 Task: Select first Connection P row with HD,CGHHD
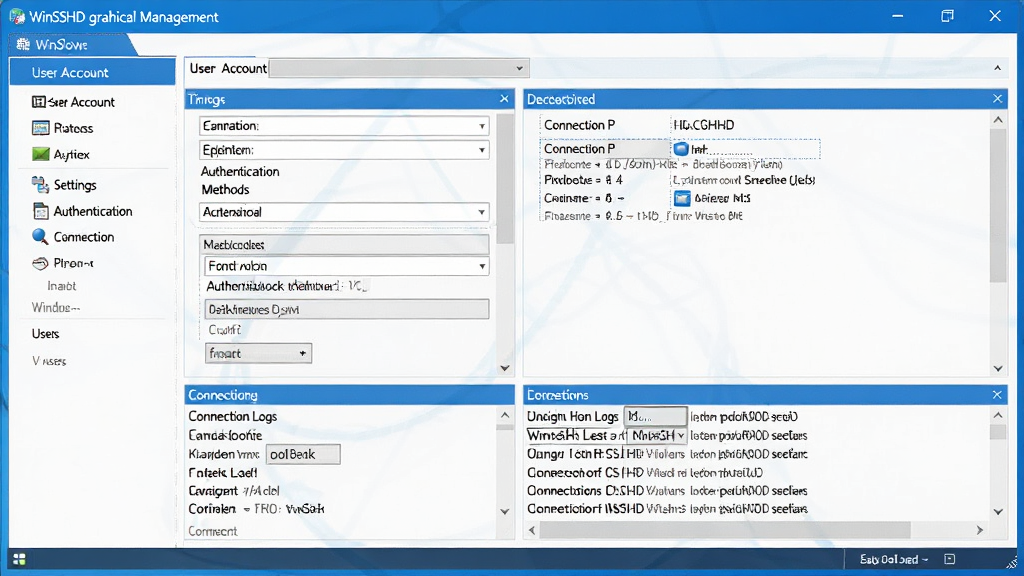(639, 125)
